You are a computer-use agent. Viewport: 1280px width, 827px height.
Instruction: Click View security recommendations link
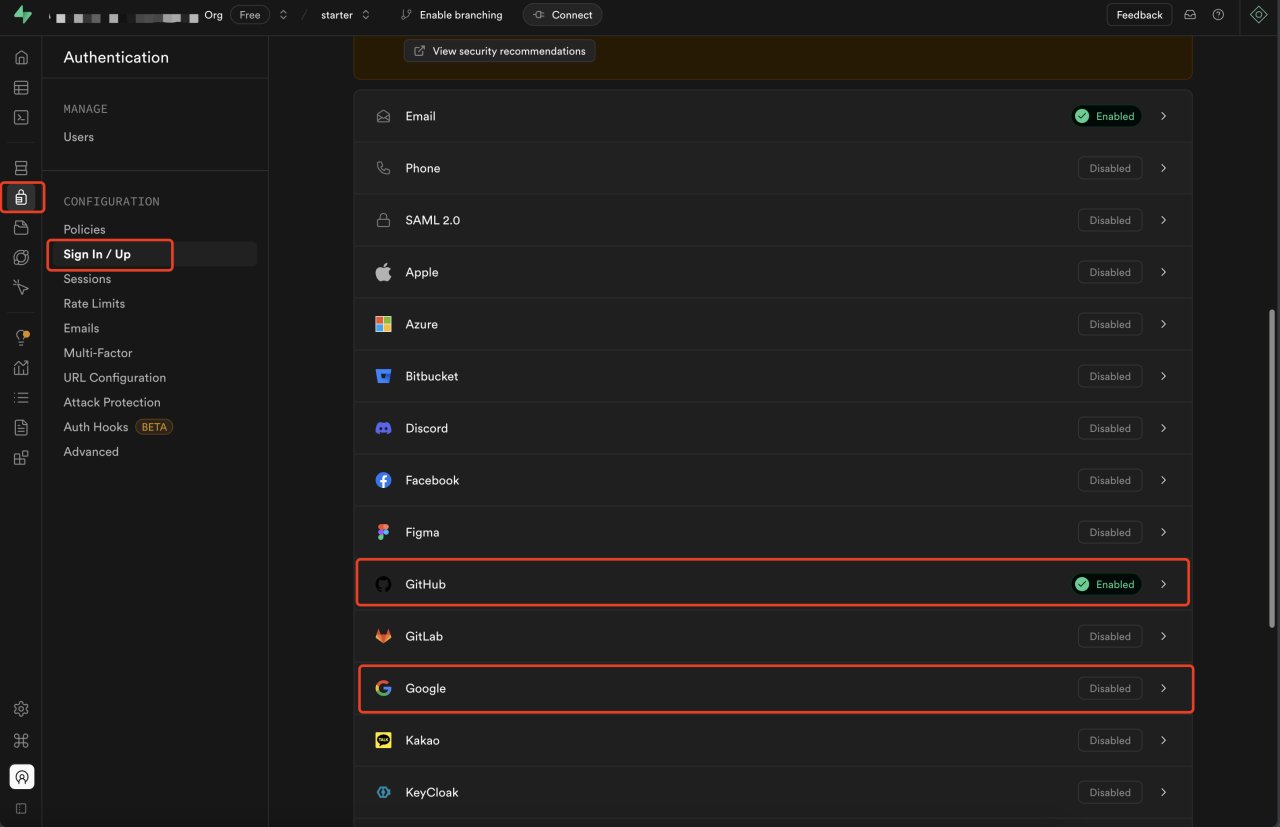pos(499,51)
